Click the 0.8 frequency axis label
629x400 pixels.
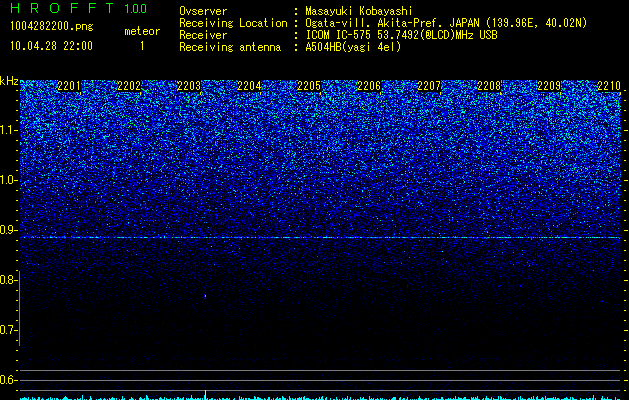[x=8, y=280]
